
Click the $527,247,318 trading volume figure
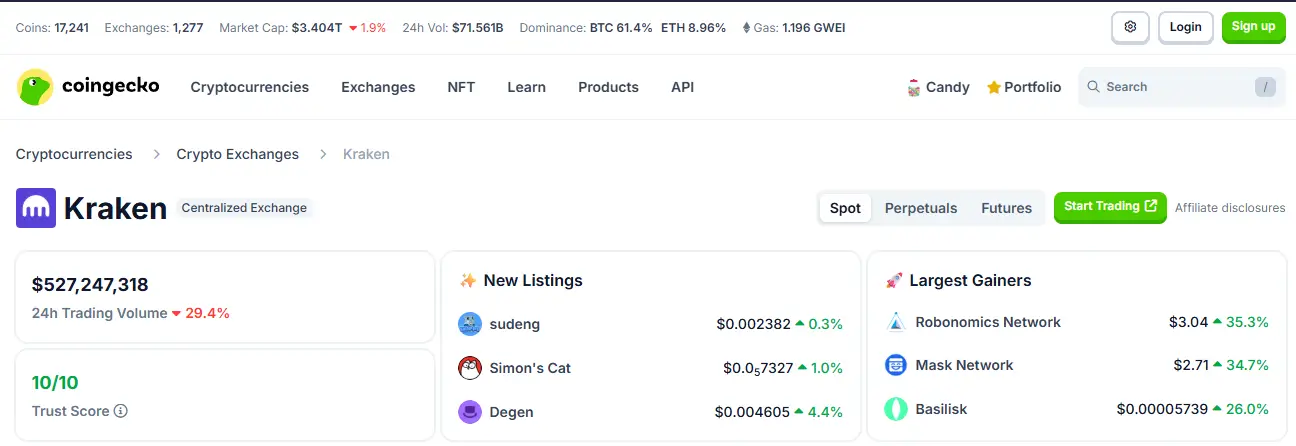coord(90,285)
